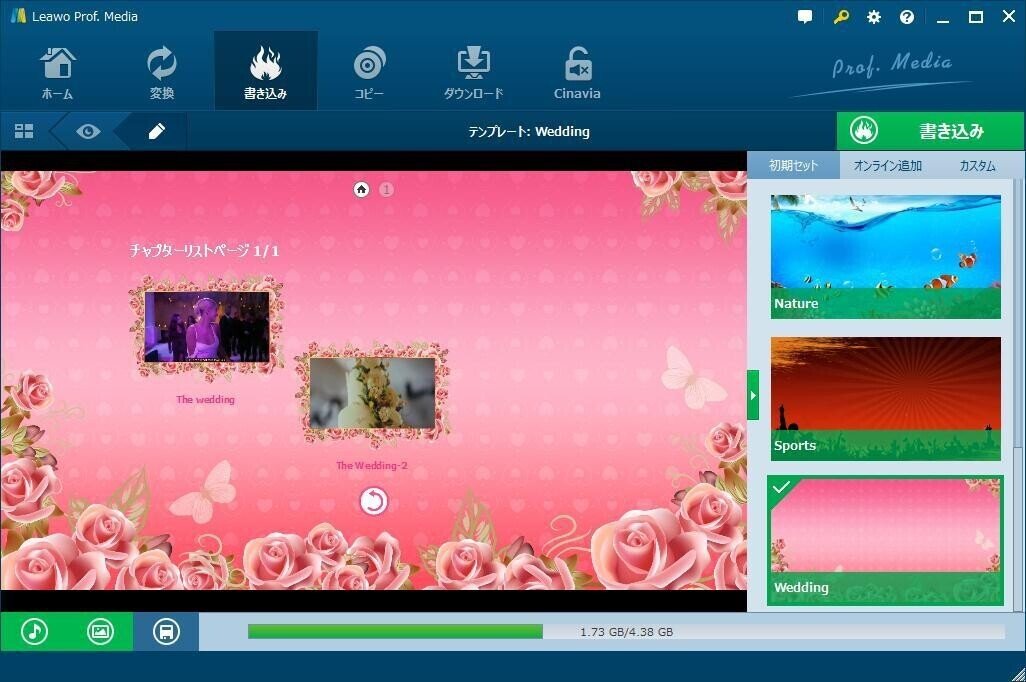Image resolution: width=1026 pixels, height=682 pixels.
Task: Click チャプターリストページ 1/1 title text
Action: (204, 250)
